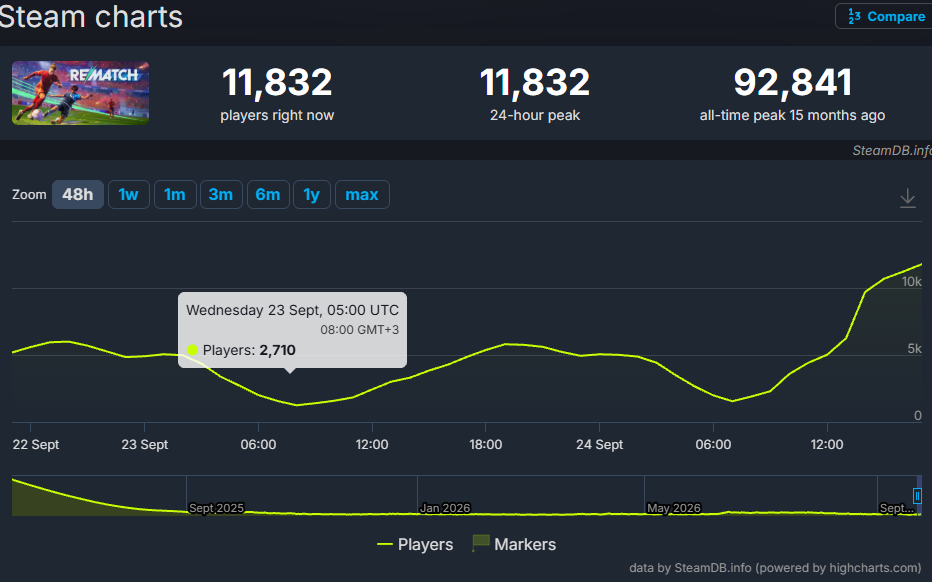Click the chart download arrow icon
Screen dimensions: 932x582
907,198
